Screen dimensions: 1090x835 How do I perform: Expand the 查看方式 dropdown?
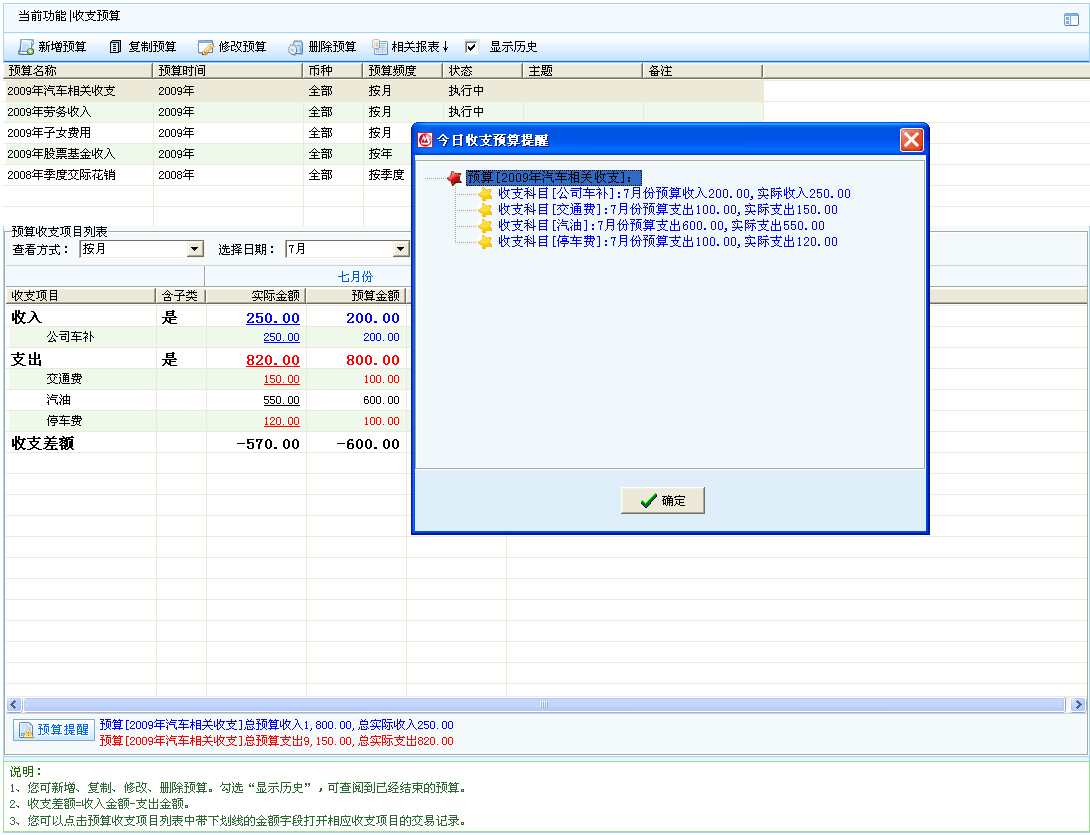coord(195,249)
